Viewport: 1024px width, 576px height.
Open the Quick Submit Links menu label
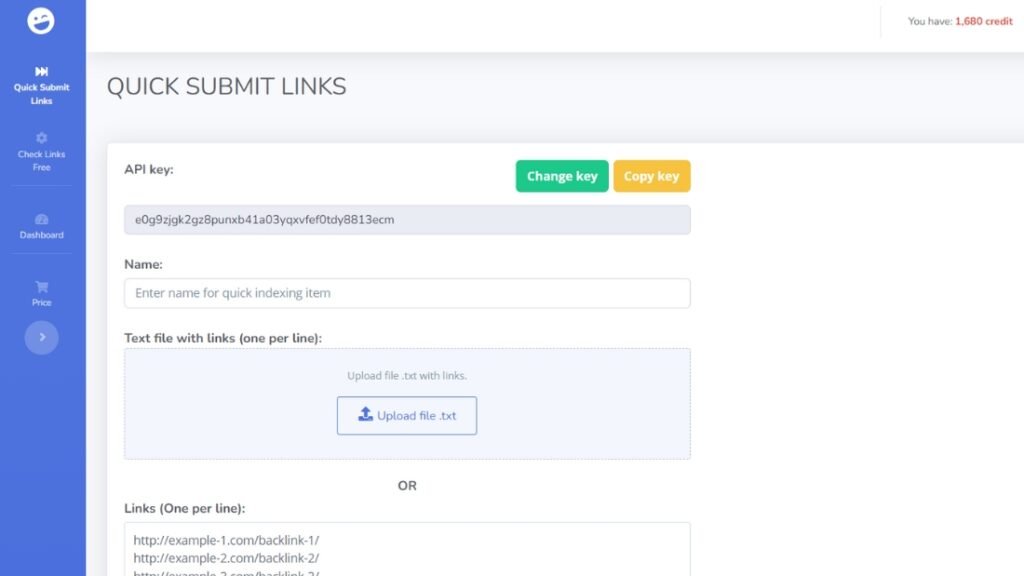[41, 94]
